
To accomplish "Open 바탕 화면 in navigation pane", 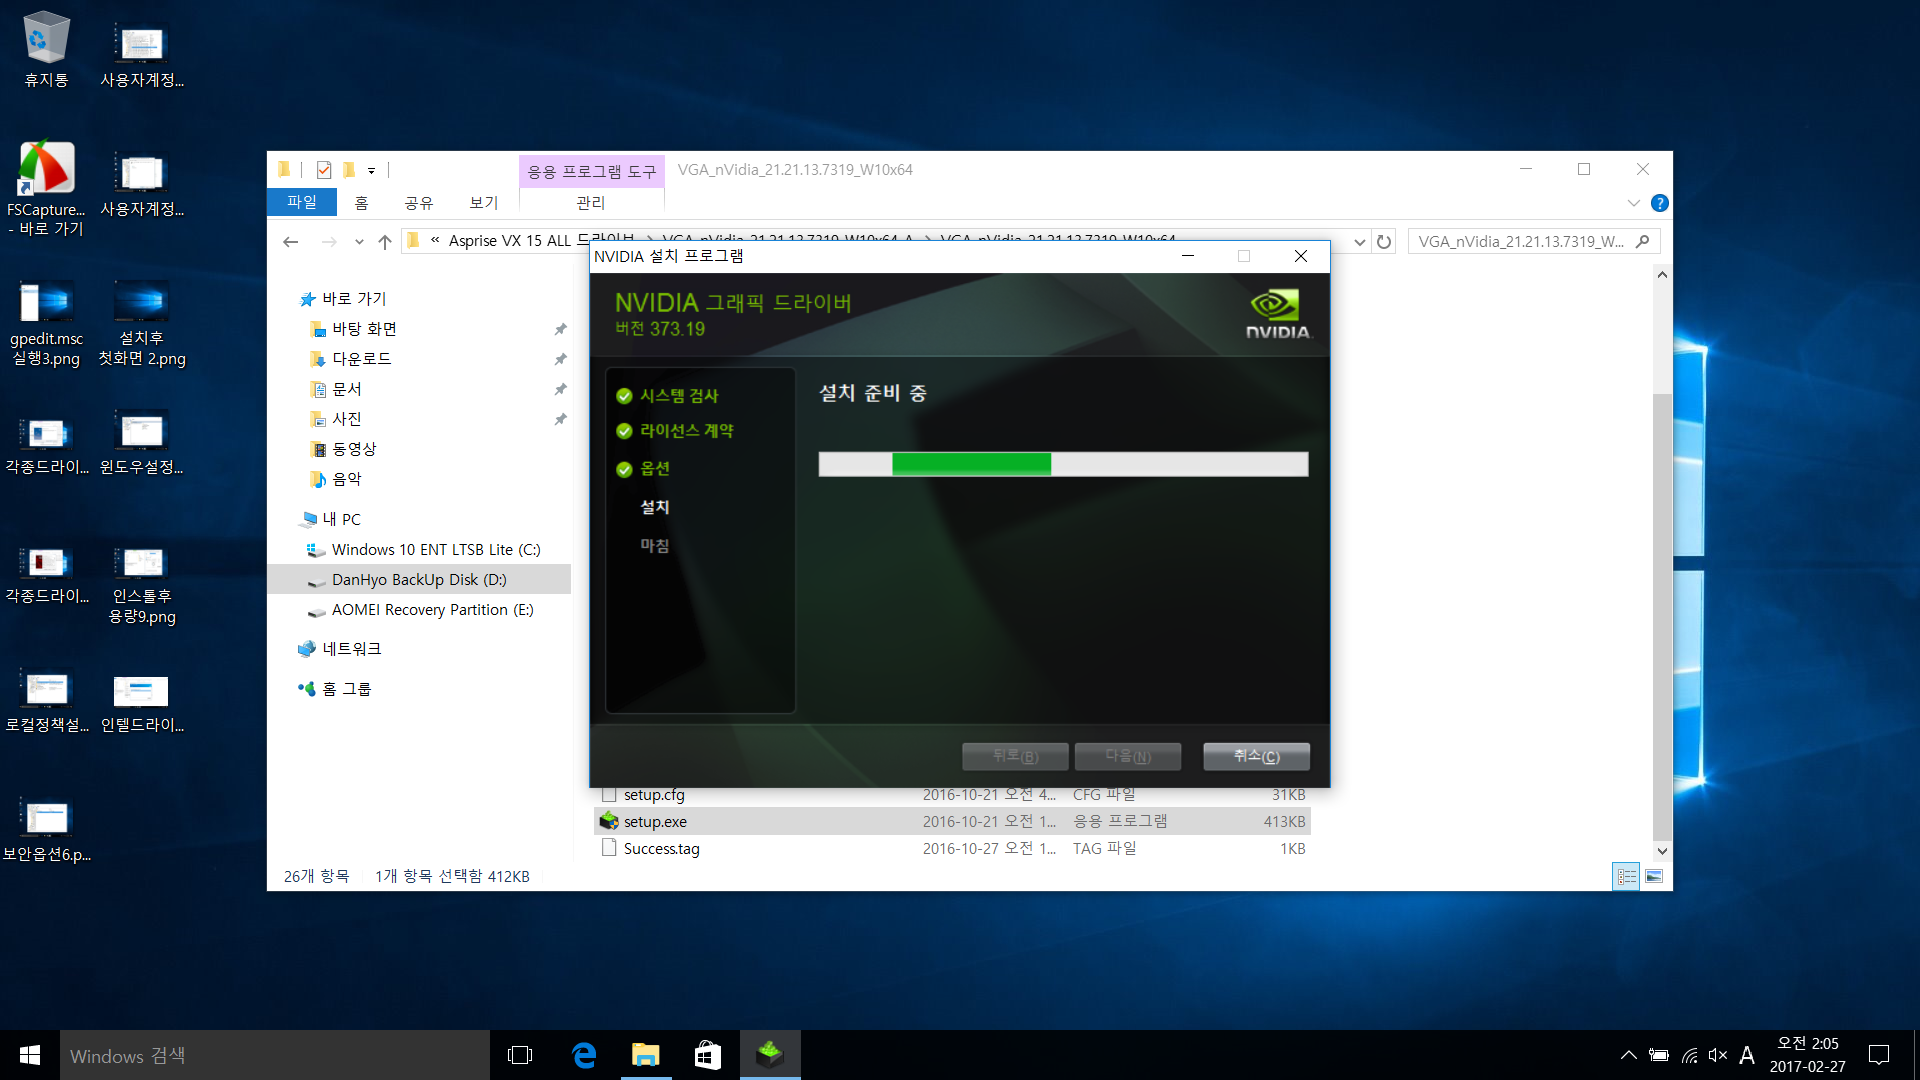I will (x=364, y=329).
